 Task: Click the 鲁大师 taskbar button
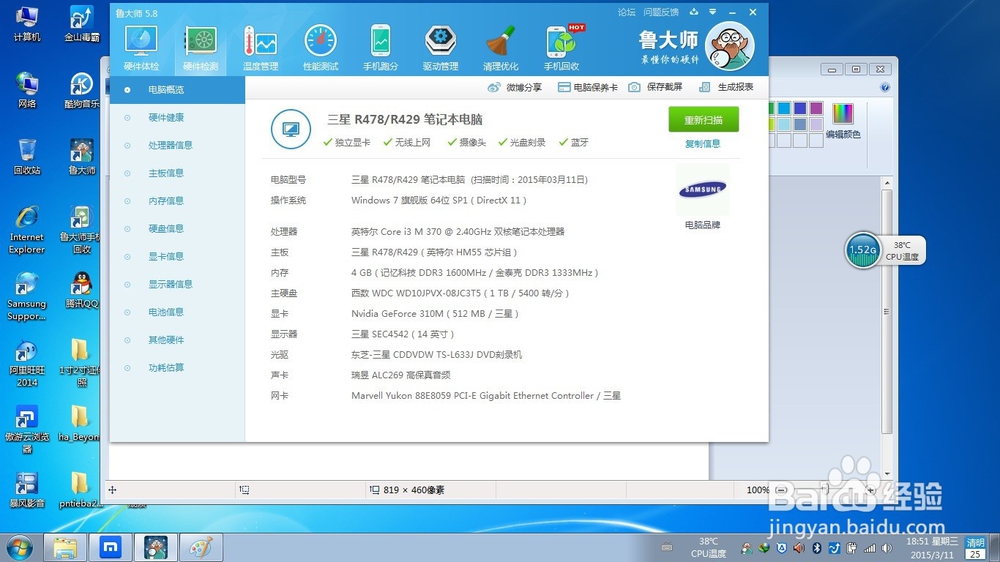(x=156, y=547)
